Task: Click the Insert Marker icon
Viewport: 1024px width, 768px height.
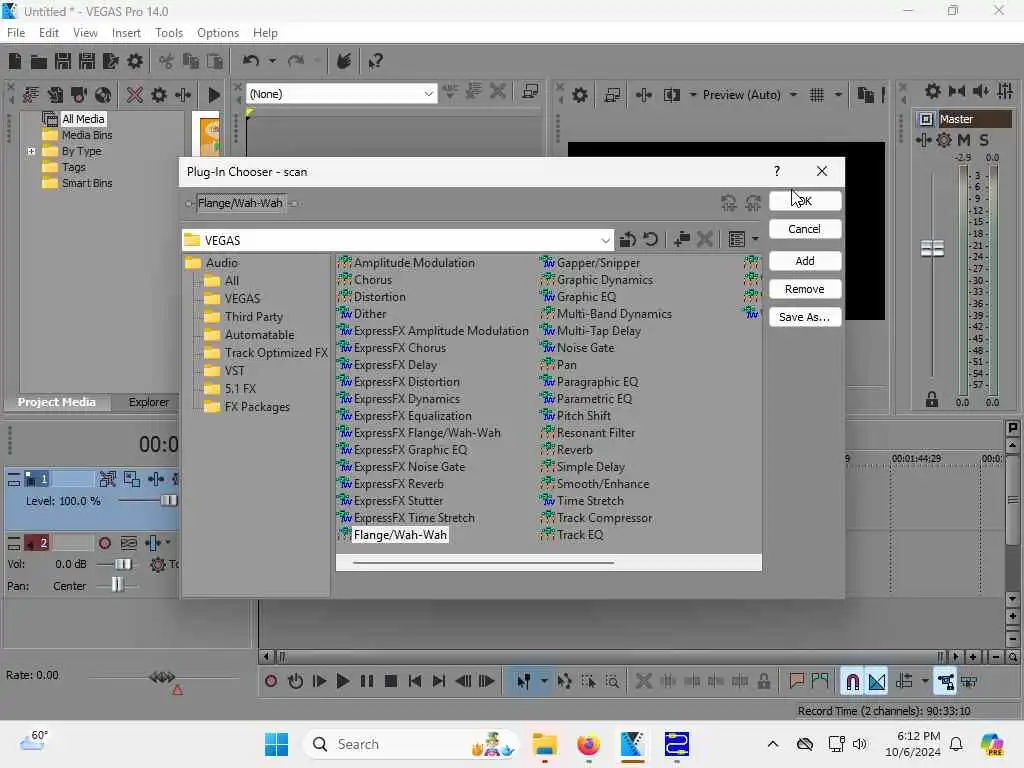Action: point(795,682)
